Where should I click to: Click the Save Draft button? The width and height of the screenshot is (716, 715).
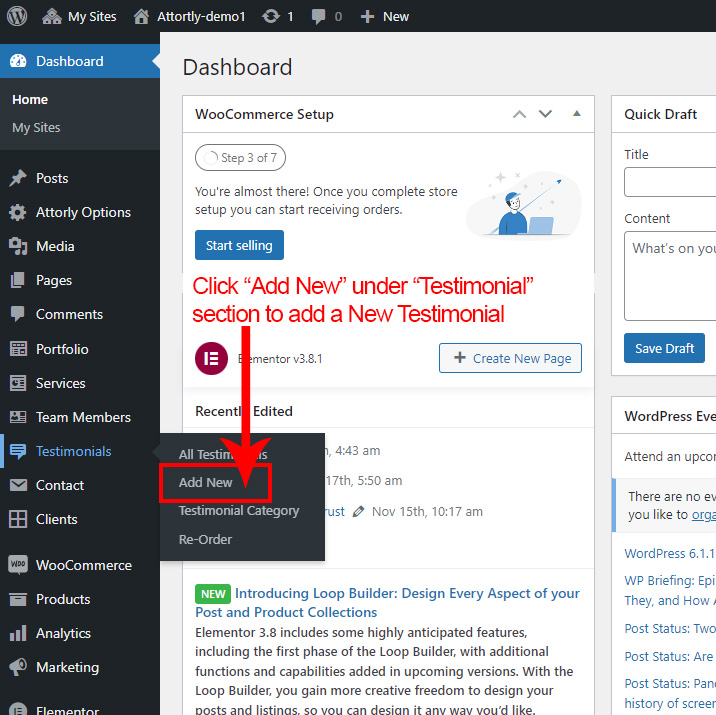coord(664,348)
